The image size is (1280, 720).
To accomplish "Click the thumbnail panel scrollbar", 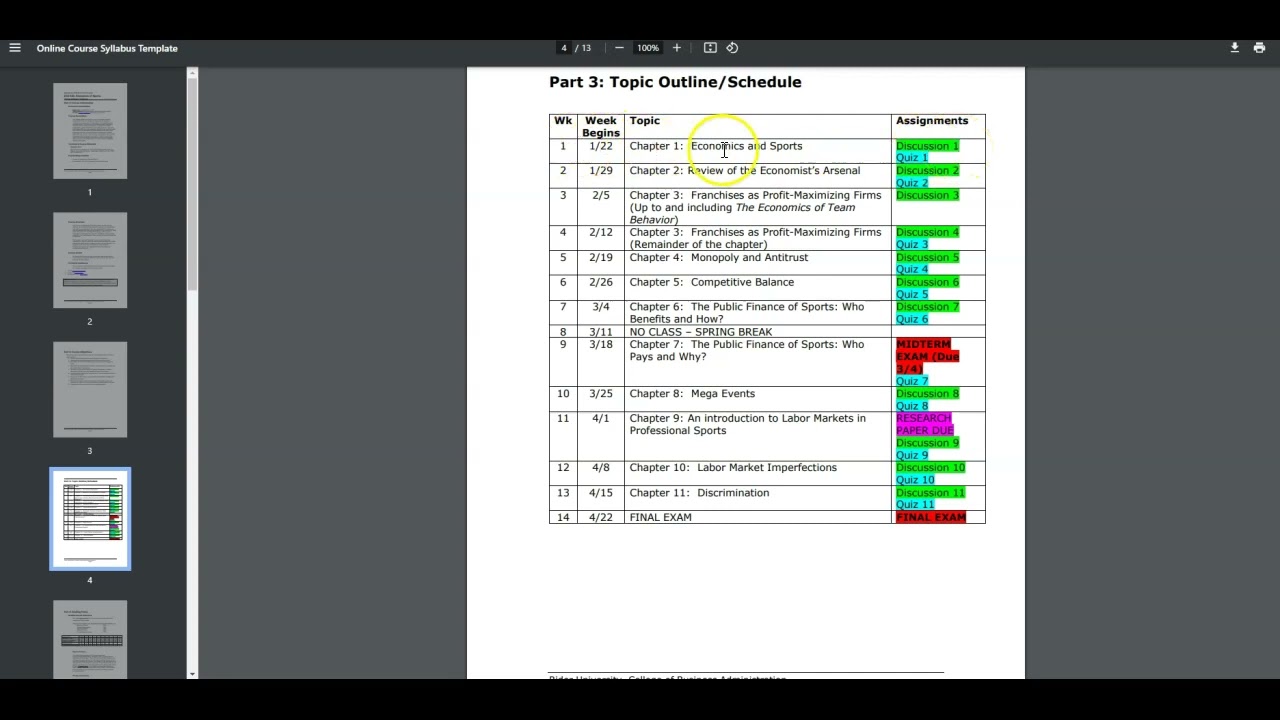I will [x=192, y=185].
